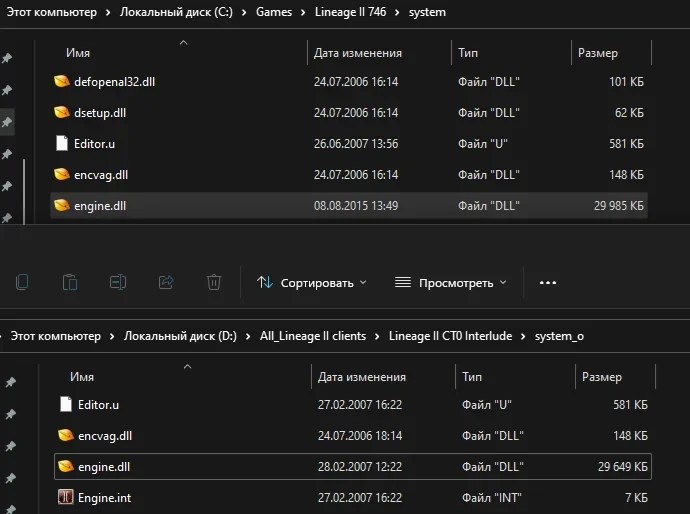690x514 pixels.
Task: Open the three-dots more options menu
Action: (x=548, y=283)
